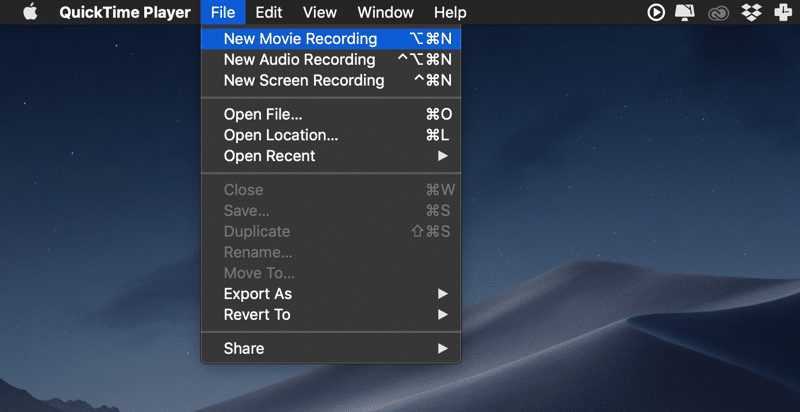The height and width of the screenshot is (412, 800).
Task: Select Open Location… menu item
Action: click(x=330, y=135)
